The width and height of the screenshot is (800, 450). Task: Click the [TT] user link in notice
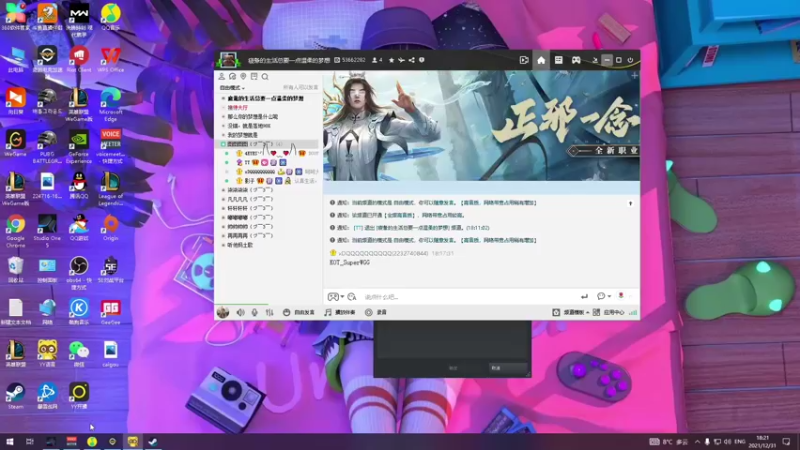(x=358, y=228)
